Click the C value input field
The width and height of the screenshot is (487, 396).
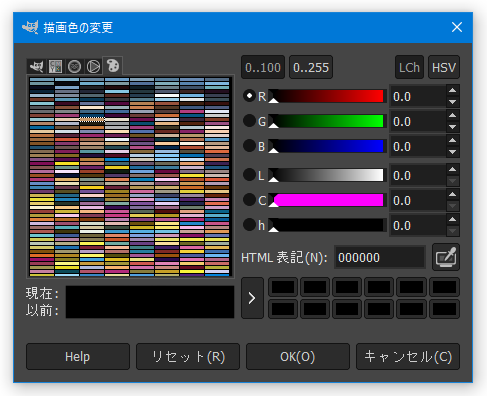coord(418,200)
